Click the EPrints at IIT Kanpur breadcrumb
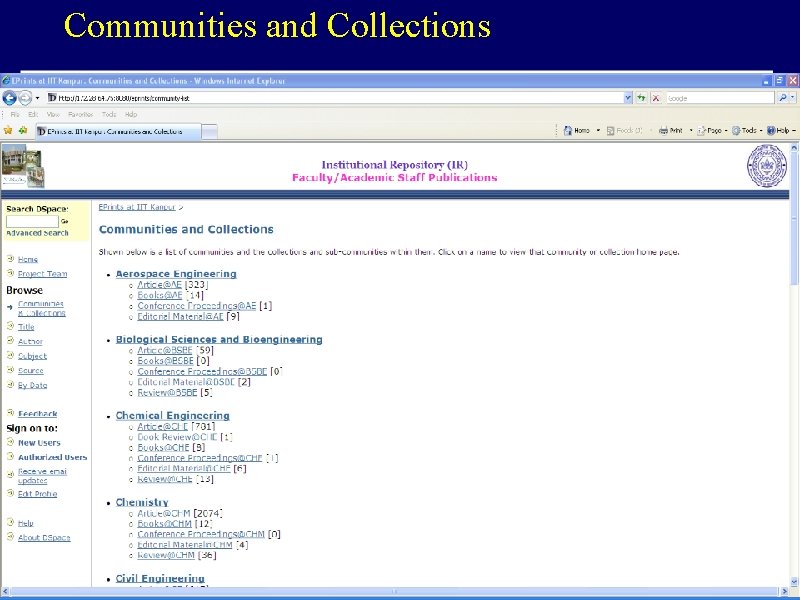 [x=137, y=207]
